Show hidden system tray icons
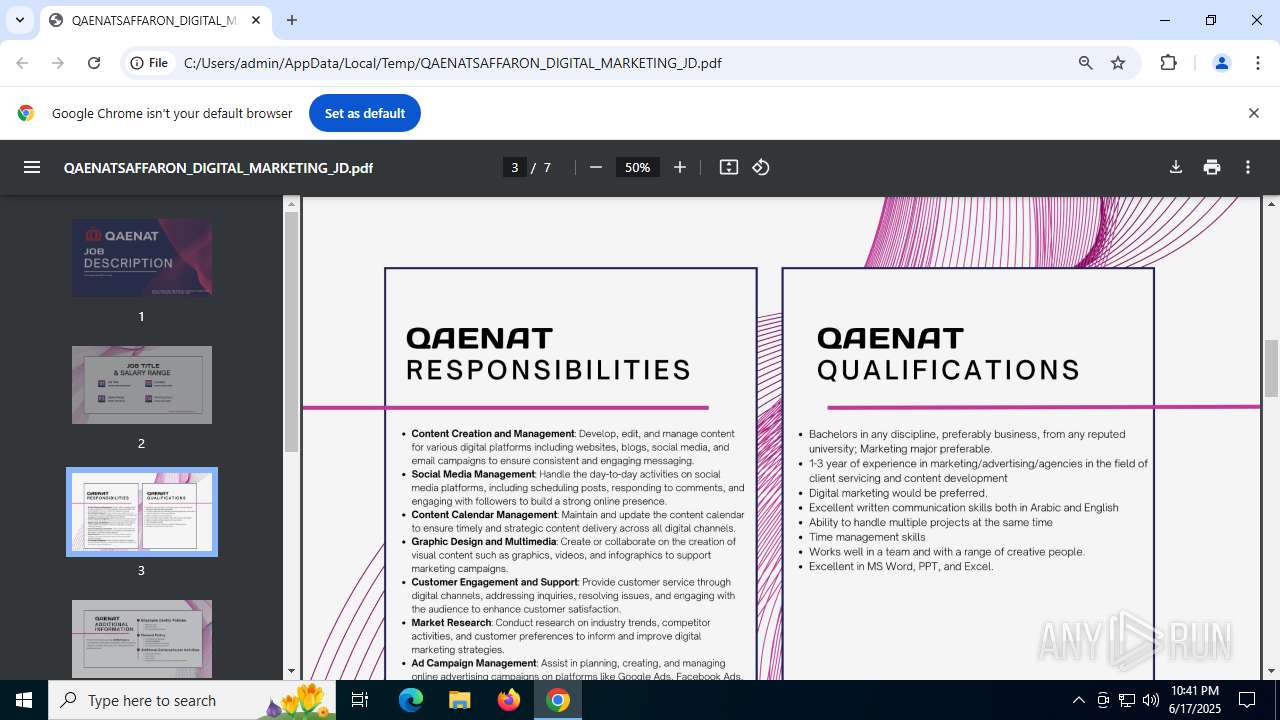The height and width of the screenshot is (720, 1280). pos(1078,700)
